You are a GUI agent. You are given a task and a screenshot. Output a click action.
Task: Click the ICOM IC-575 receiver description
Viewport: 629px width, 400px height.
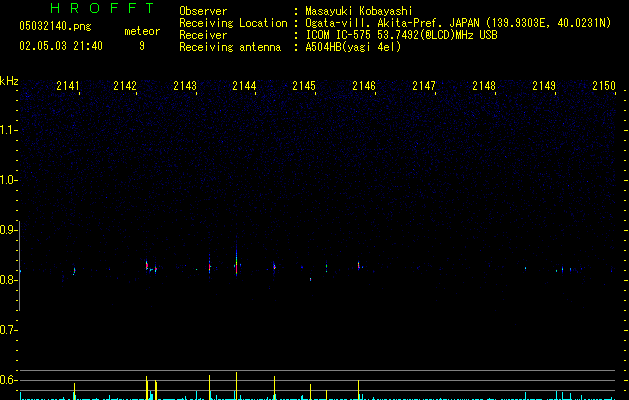pos(401,35)
